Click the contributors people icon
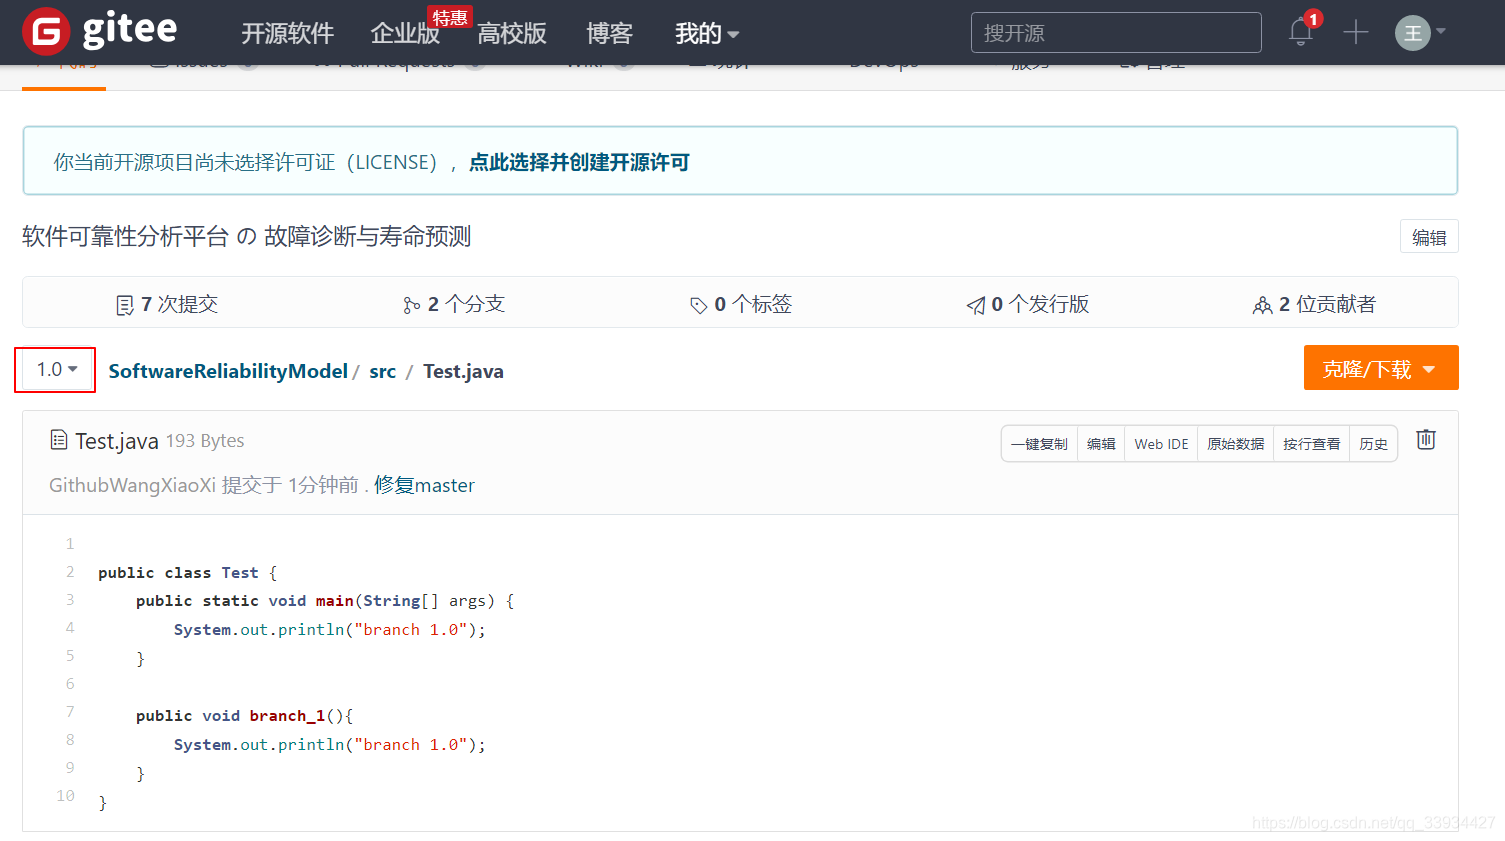This screenshot has height=841, width=1505. pyautogui.click(x=1262, y=305)
